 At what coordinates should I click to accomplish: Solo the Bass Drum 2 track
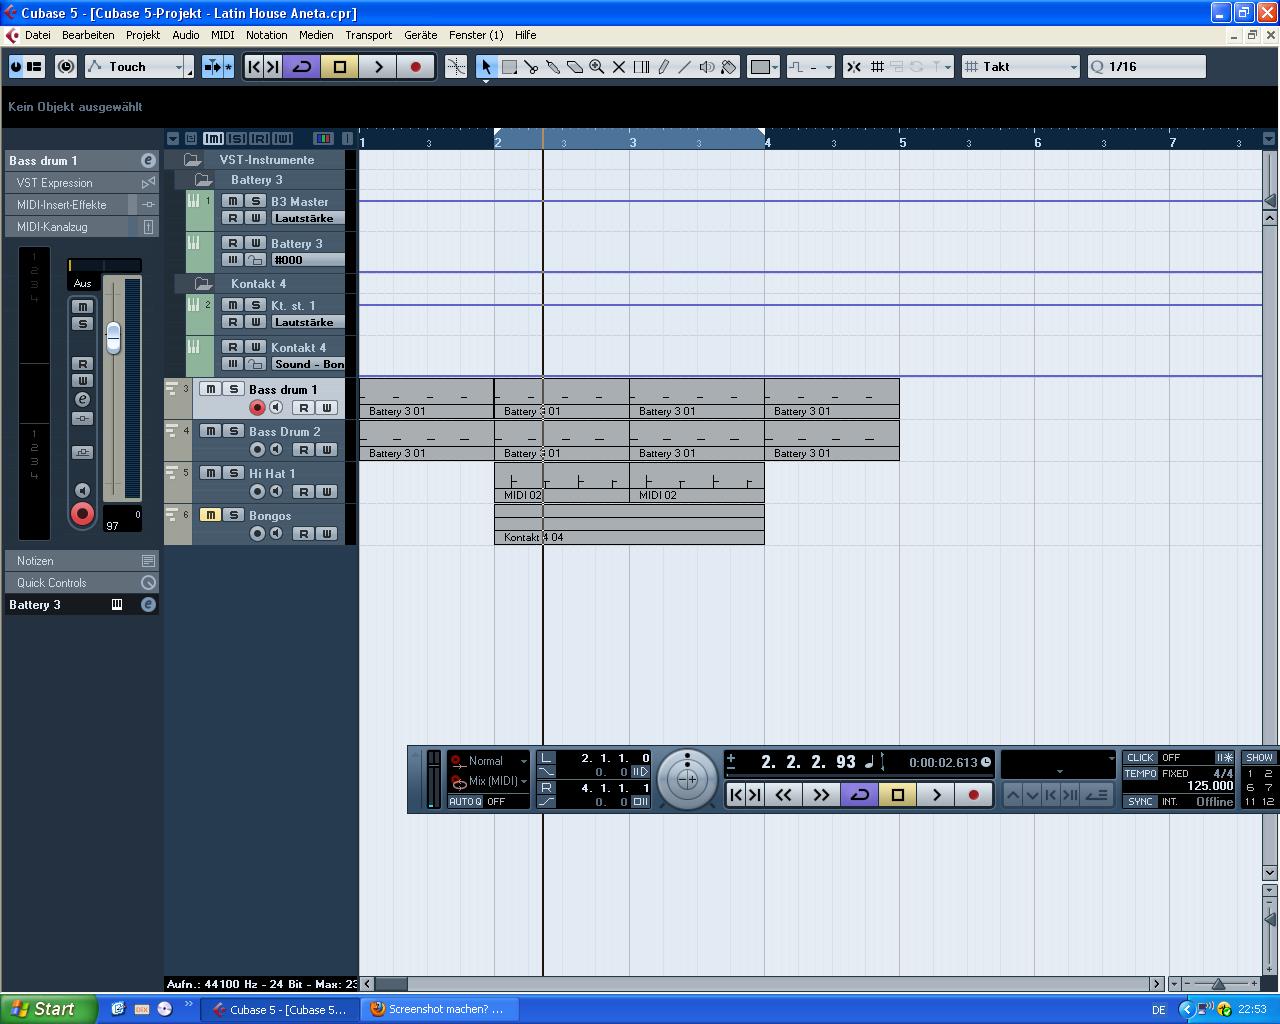(x=233, y=431)
